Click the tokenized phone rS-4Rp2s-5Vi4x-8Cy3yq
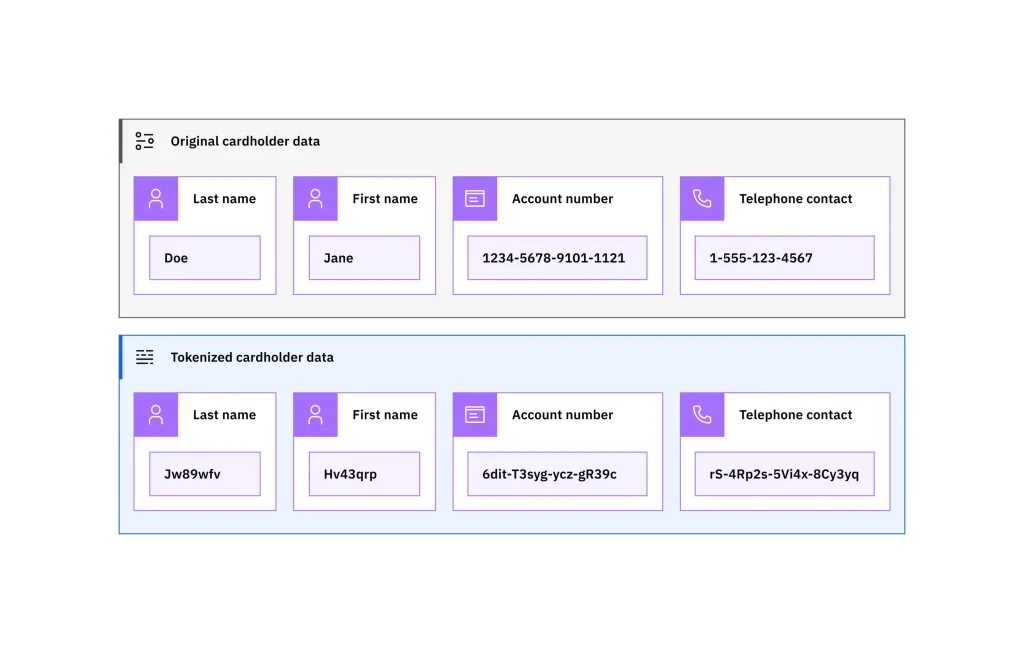Screen dimensions: 1024x653 784,473
